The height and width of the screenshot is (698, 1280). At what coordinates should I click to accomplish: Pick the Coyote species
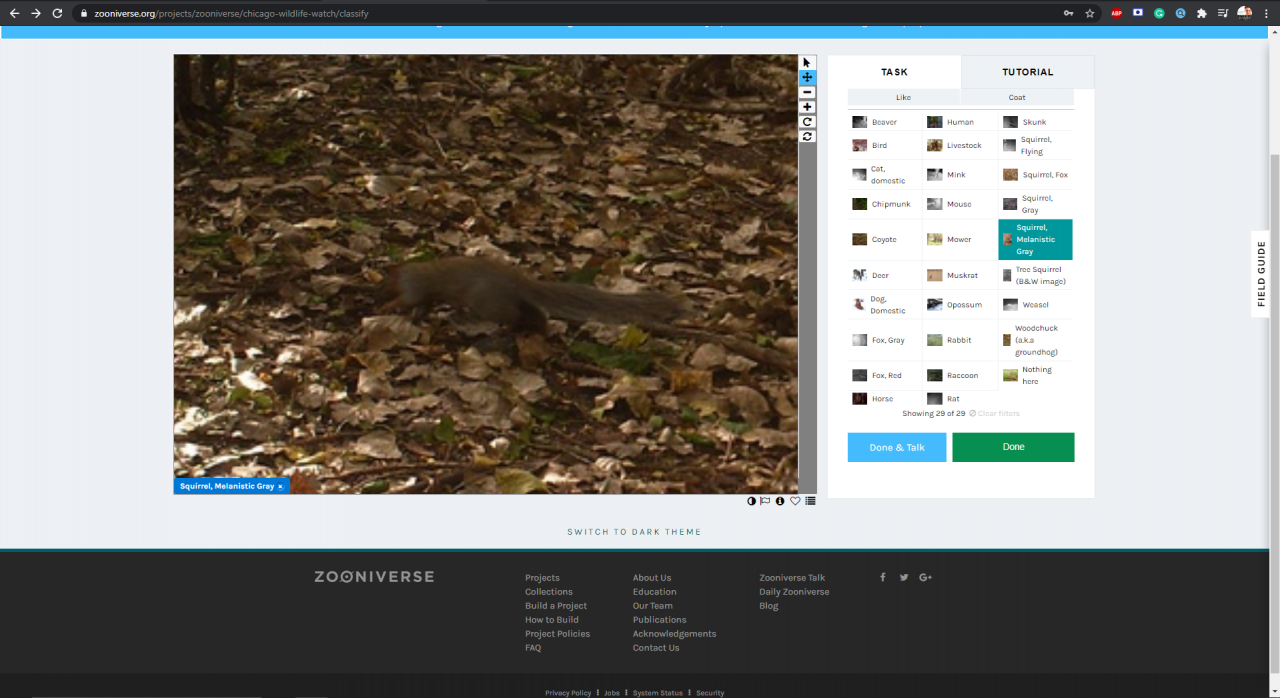click(x=885, y=240)
